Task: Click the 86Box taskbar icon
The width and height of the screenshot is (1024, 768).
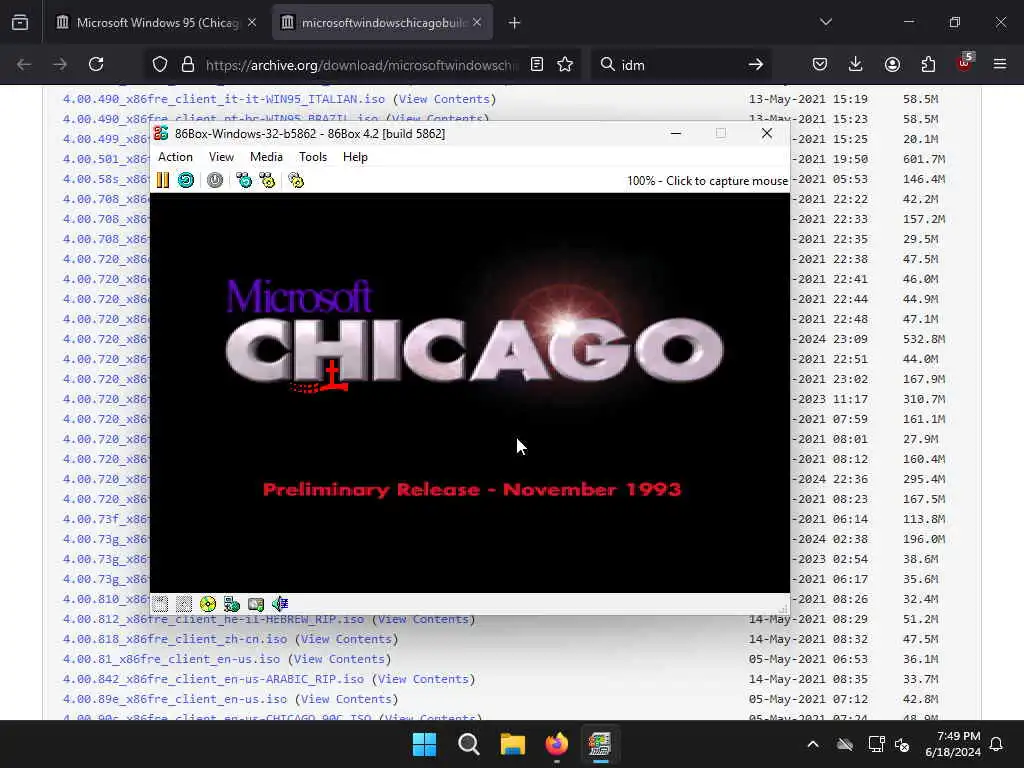Action: coord(600,744)
